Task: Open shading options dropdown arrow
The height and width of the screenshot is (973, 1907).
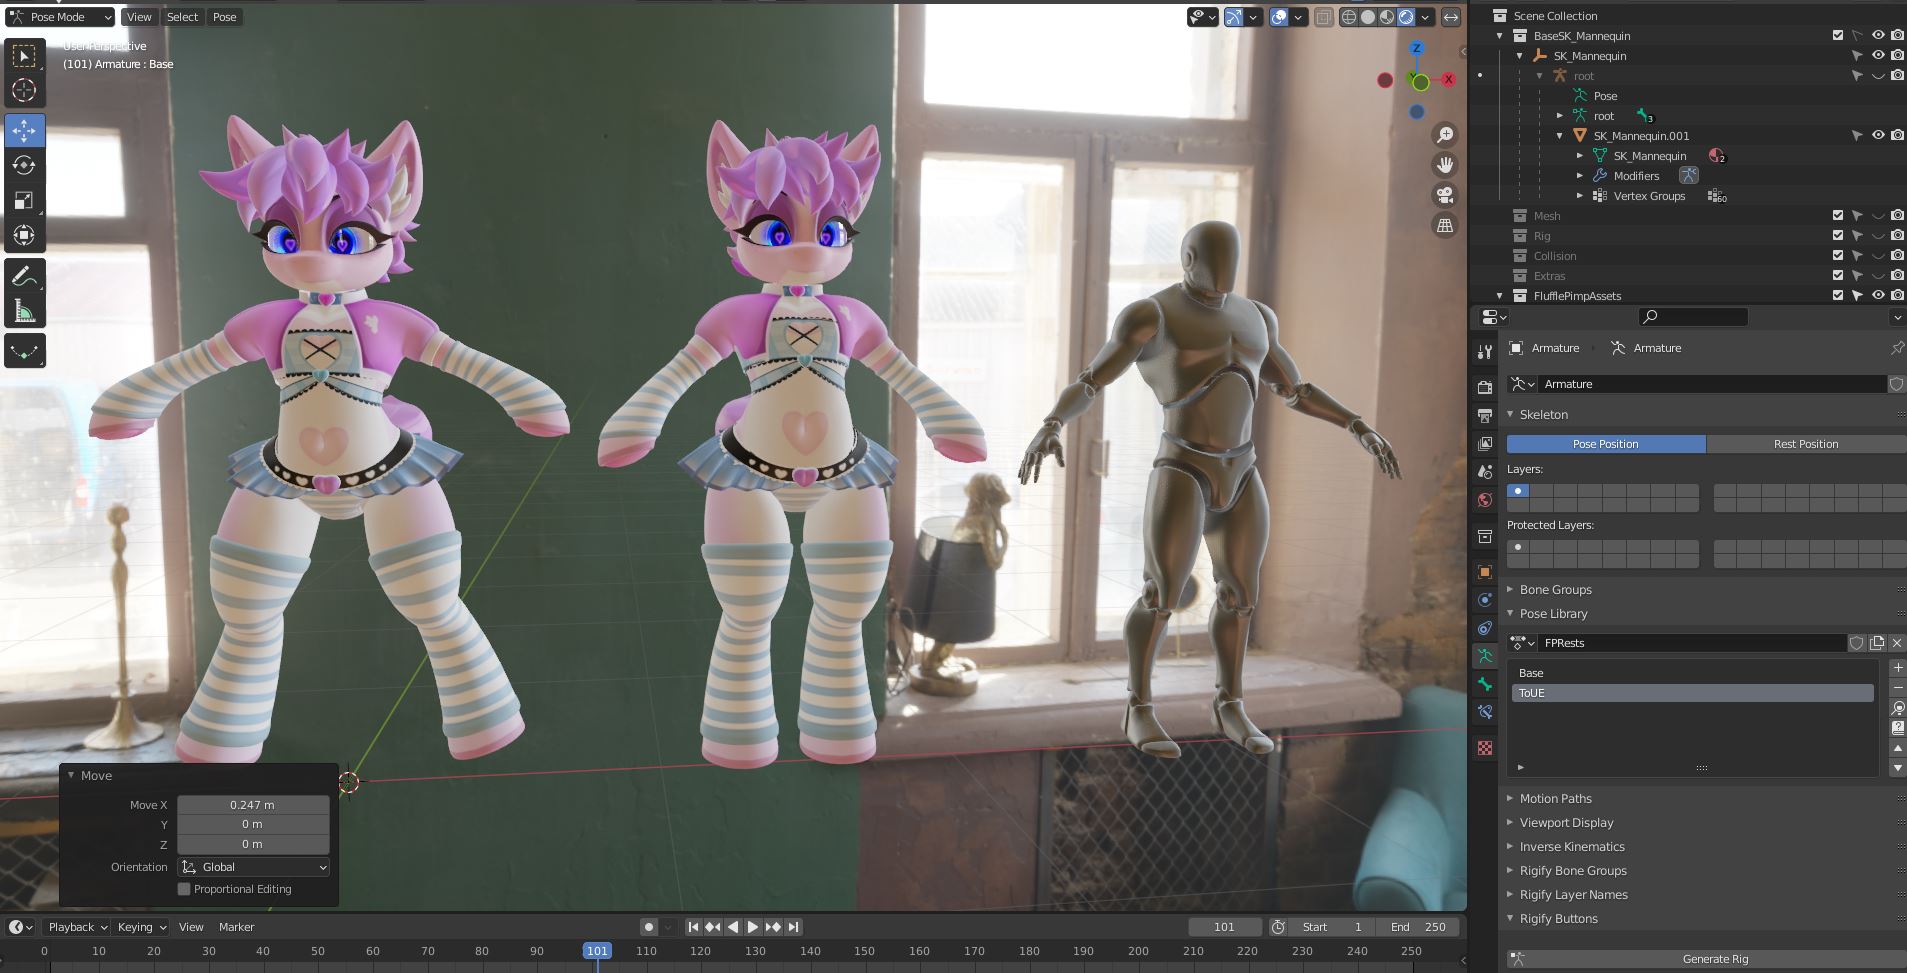Action: pos(1425,17)
